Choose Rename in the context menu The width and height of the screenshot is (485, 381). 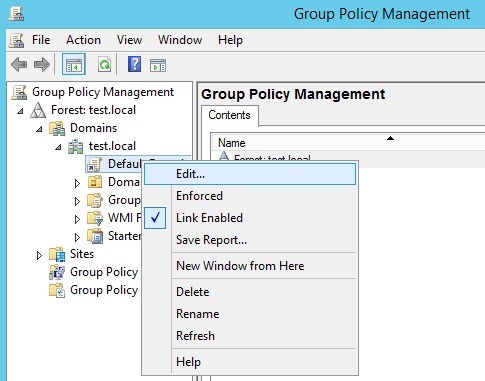[x=250, y=314]
